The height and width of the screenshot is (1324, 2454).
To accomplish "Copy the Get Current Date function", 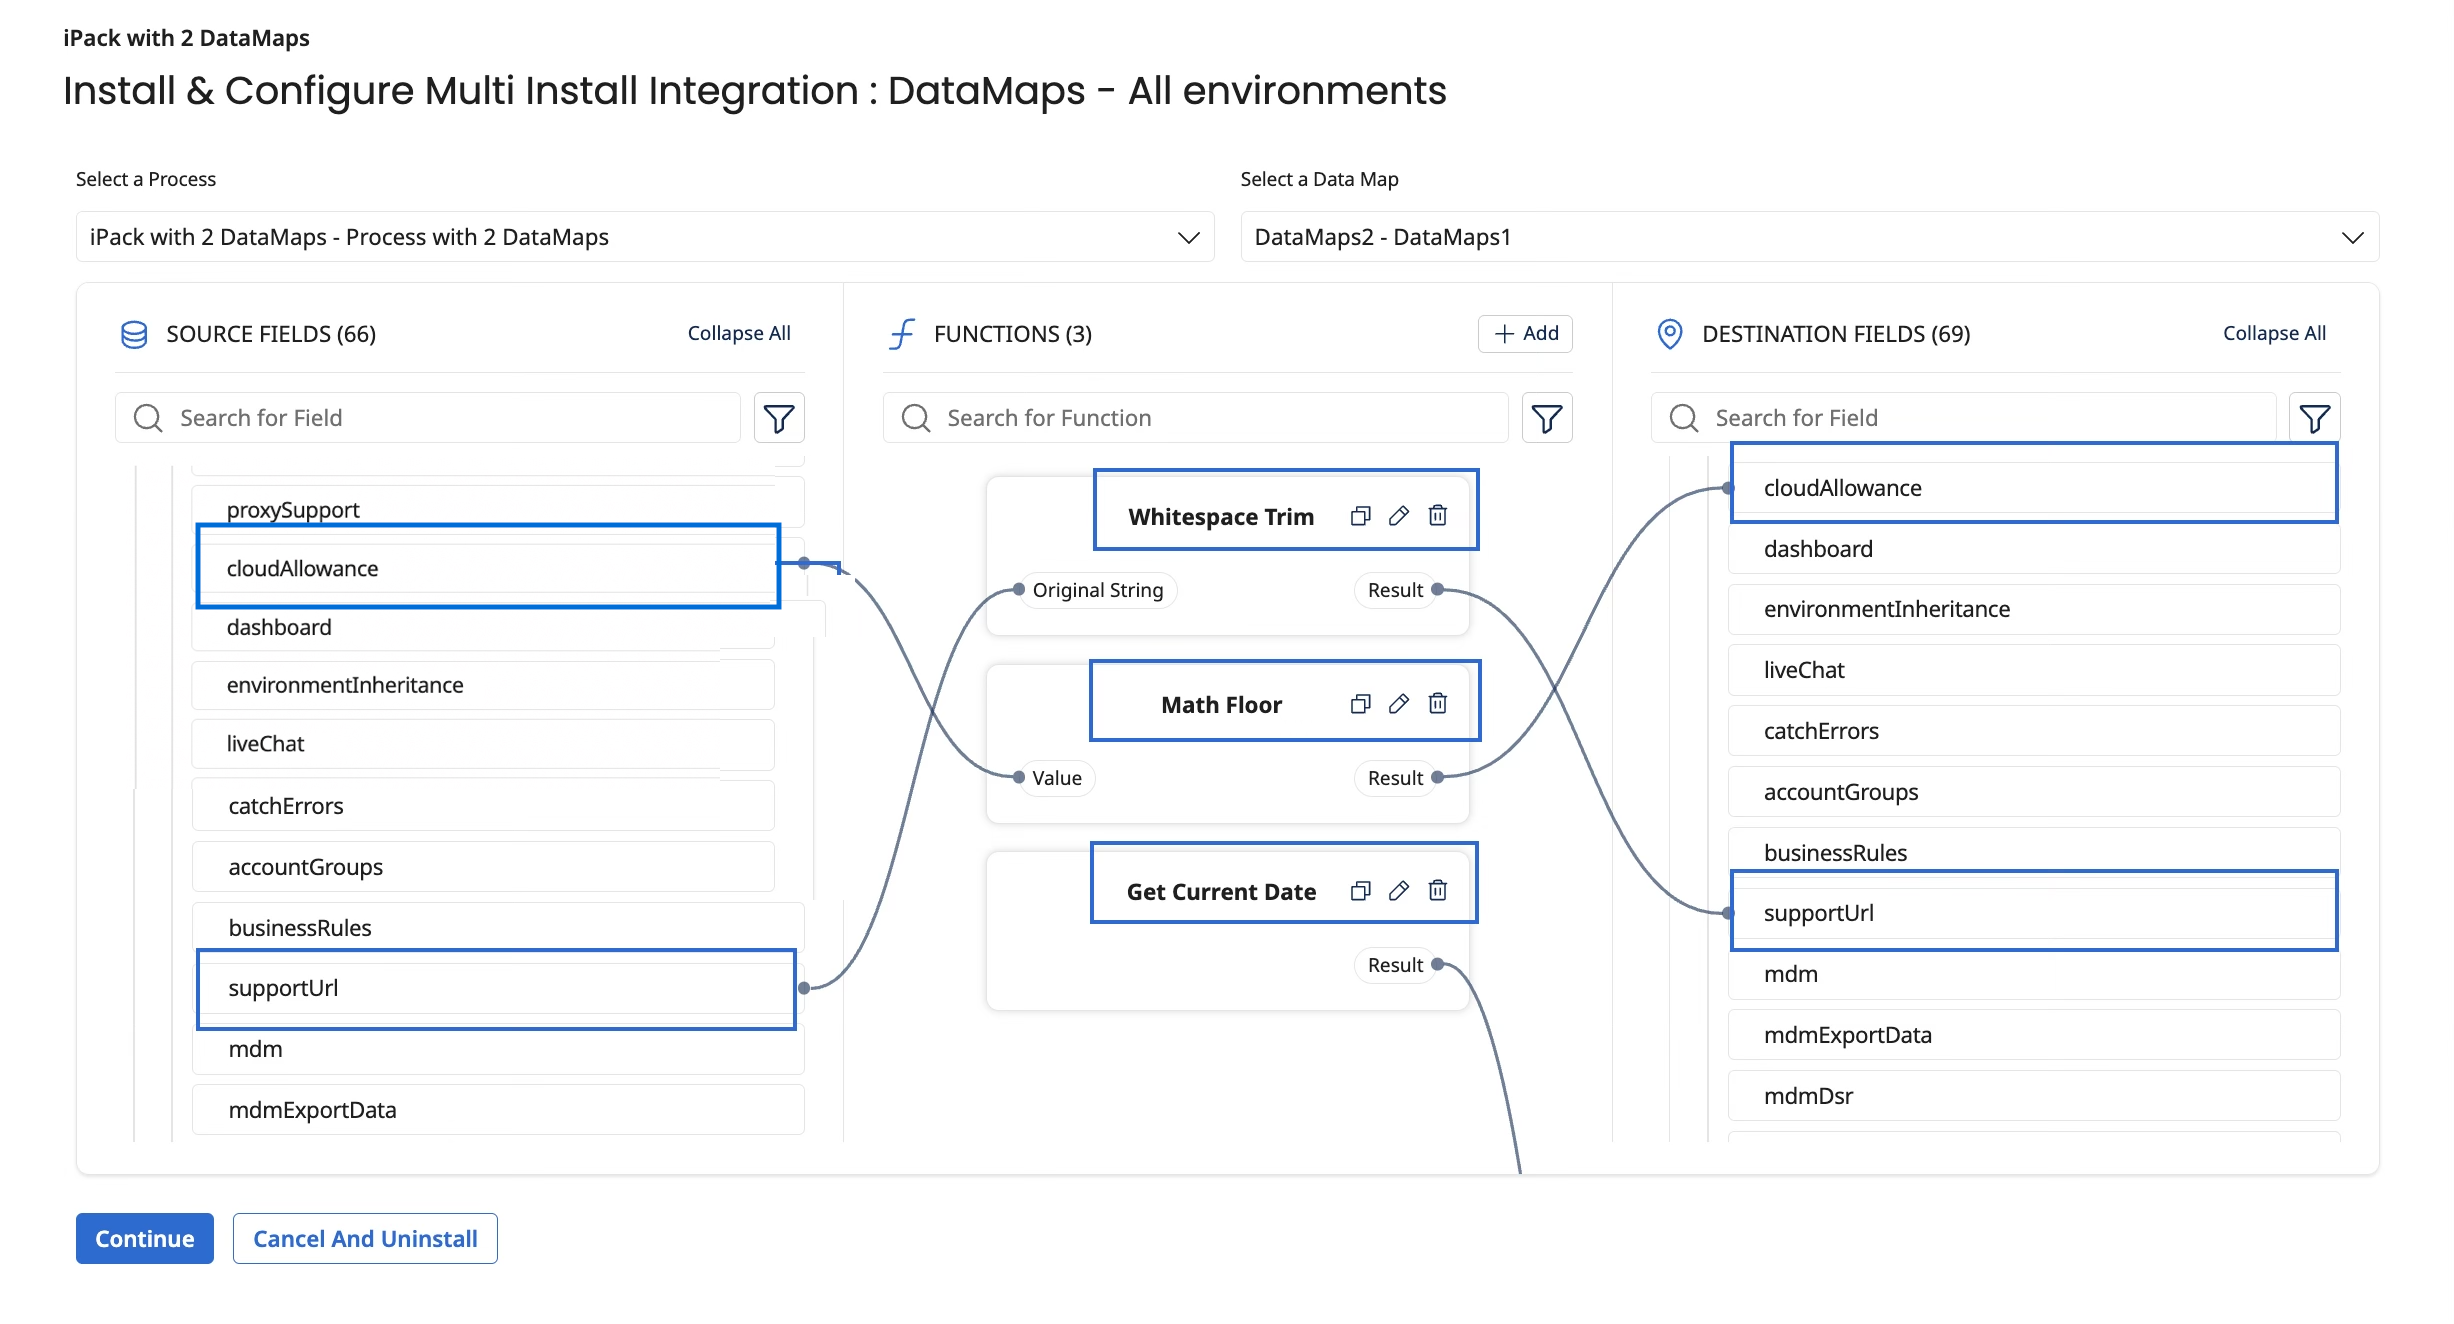I will [1360, 891].
